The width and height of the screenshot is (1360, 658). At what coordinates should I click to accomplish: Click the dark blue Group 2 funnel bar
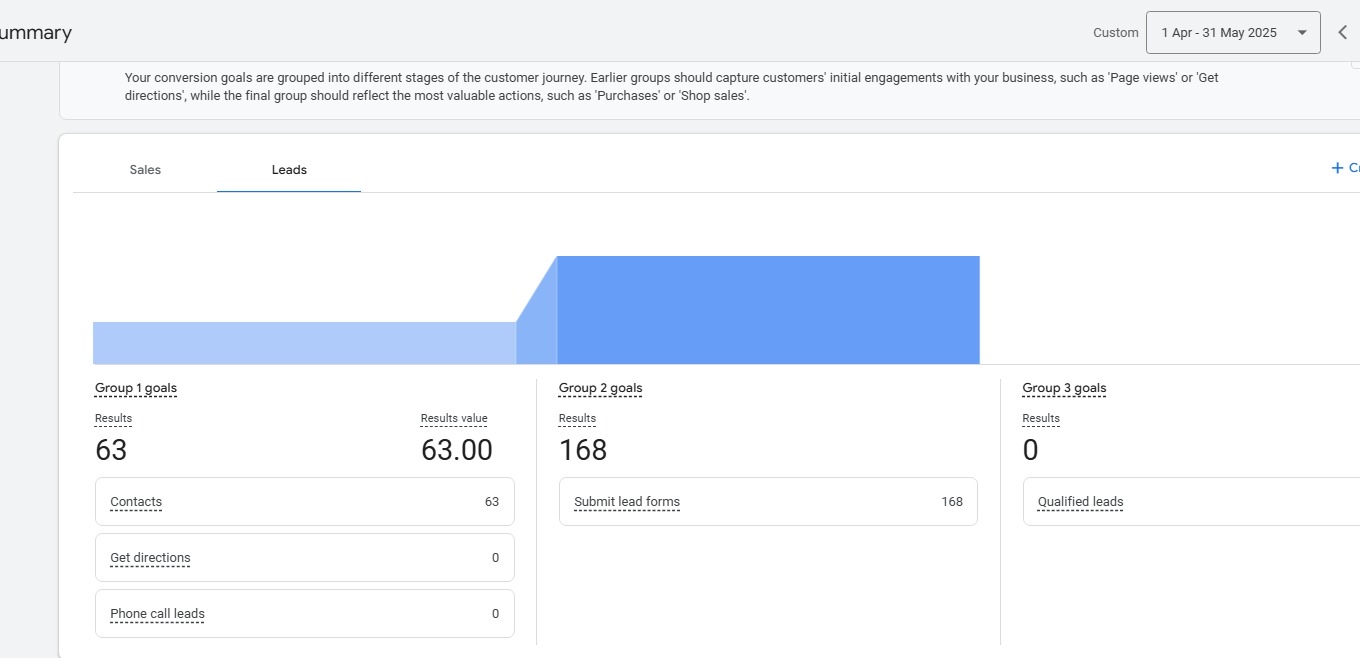768,310
